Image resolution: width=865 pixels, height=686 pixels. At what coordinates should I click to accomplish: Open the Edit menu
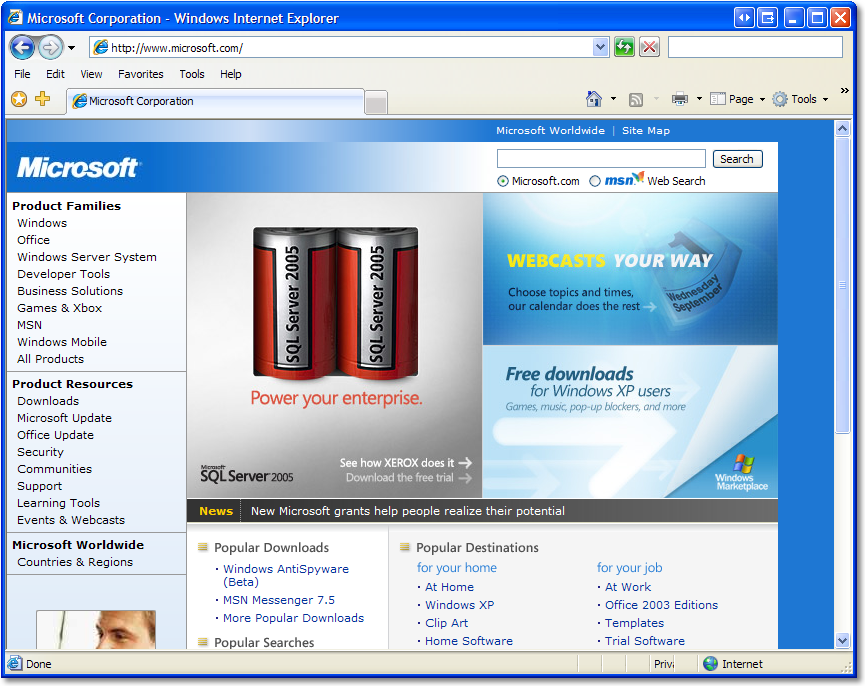click(55, 74)
